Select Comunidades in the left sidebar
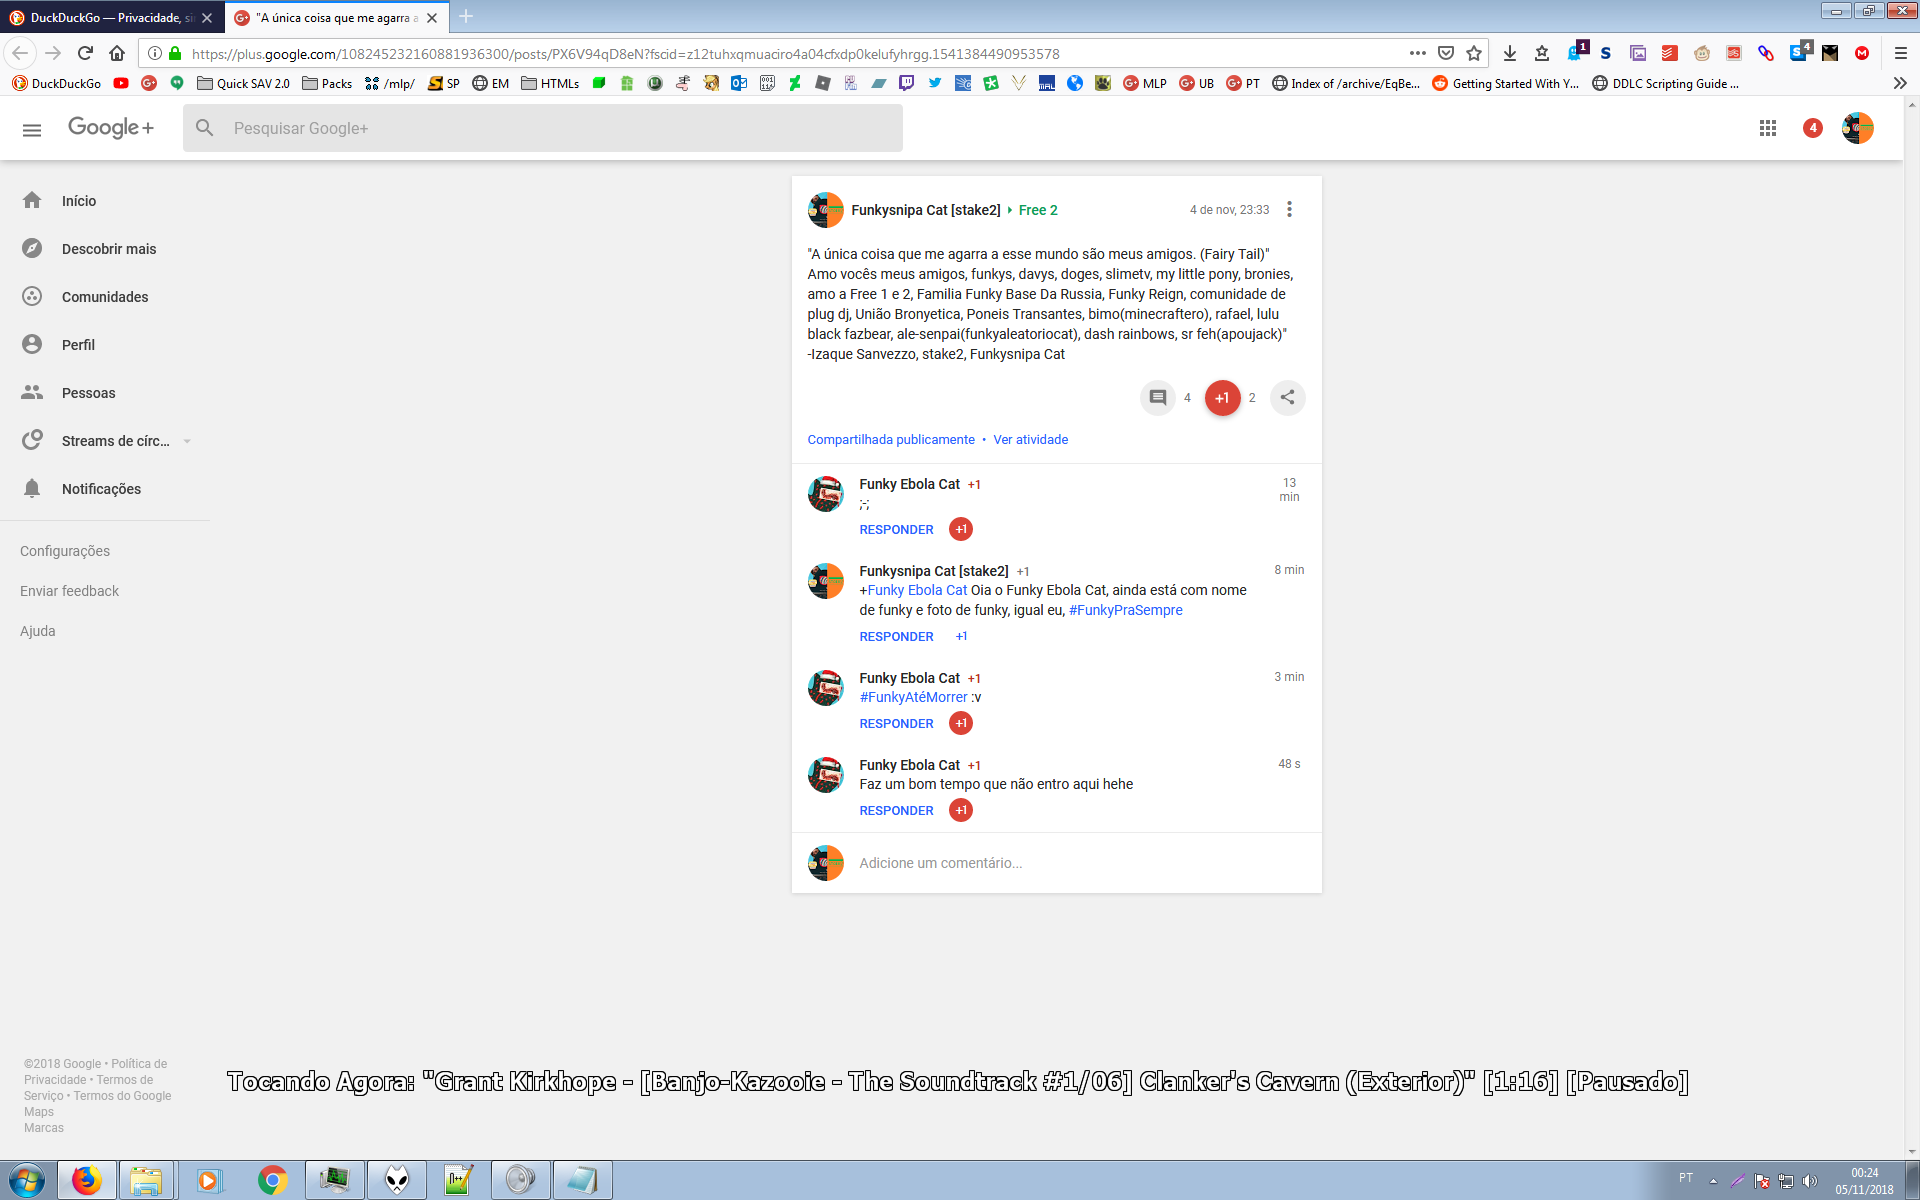1920x1200 pixels. [x=104, y=297]
